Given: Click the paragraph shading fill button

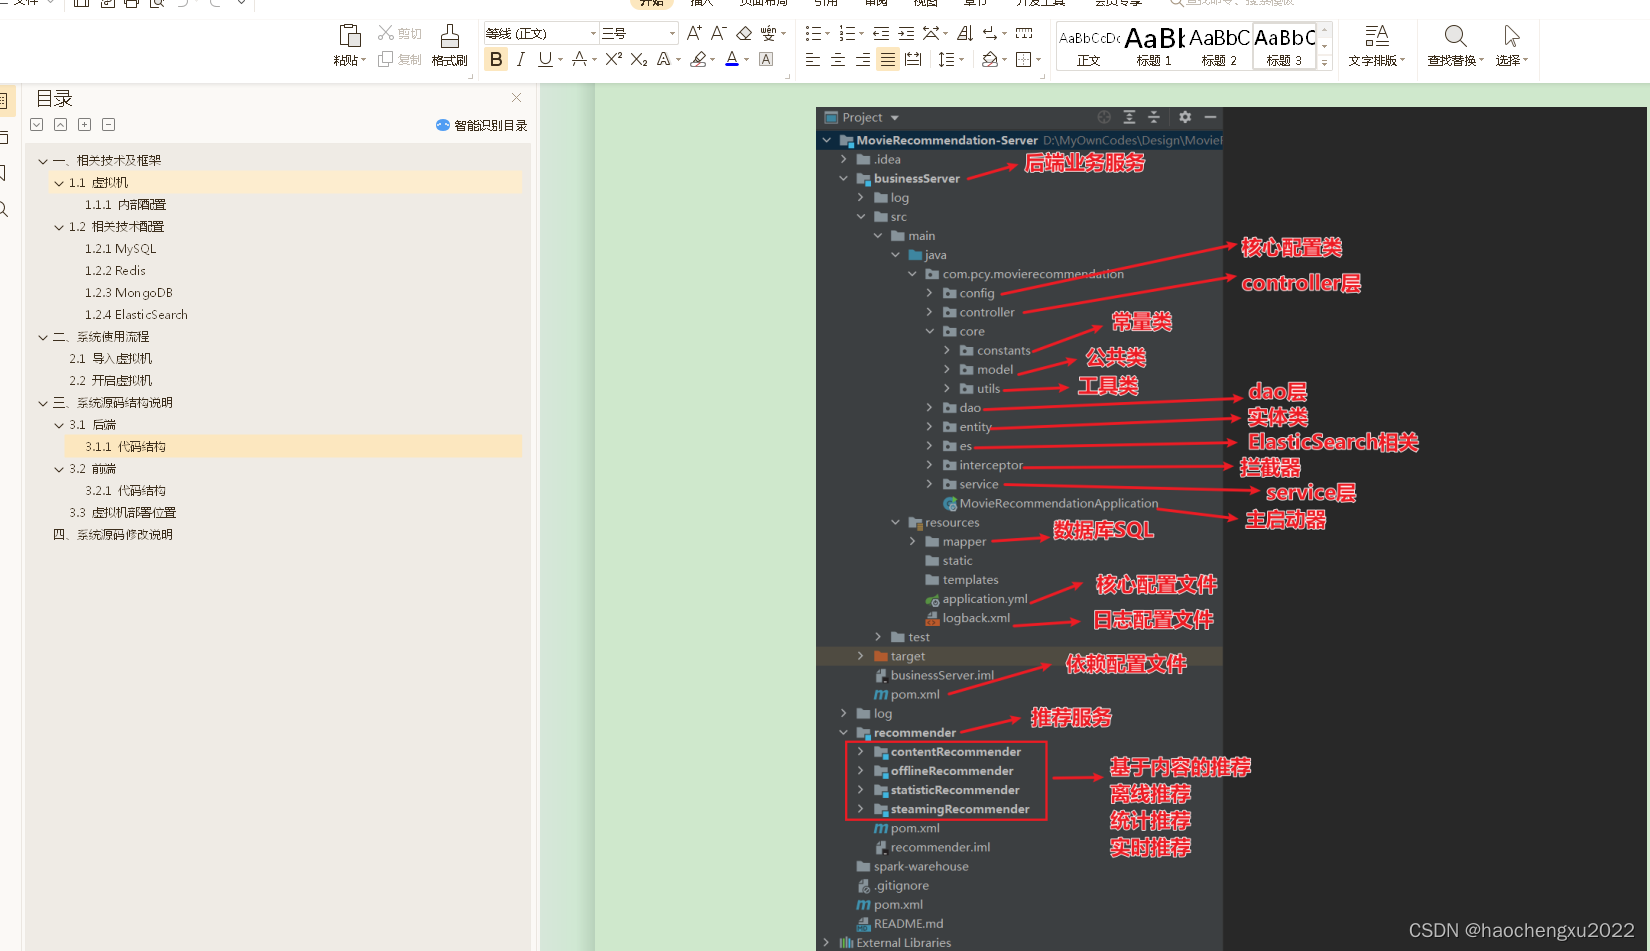Looking at the screenshot, I should [x=989, y=60].
